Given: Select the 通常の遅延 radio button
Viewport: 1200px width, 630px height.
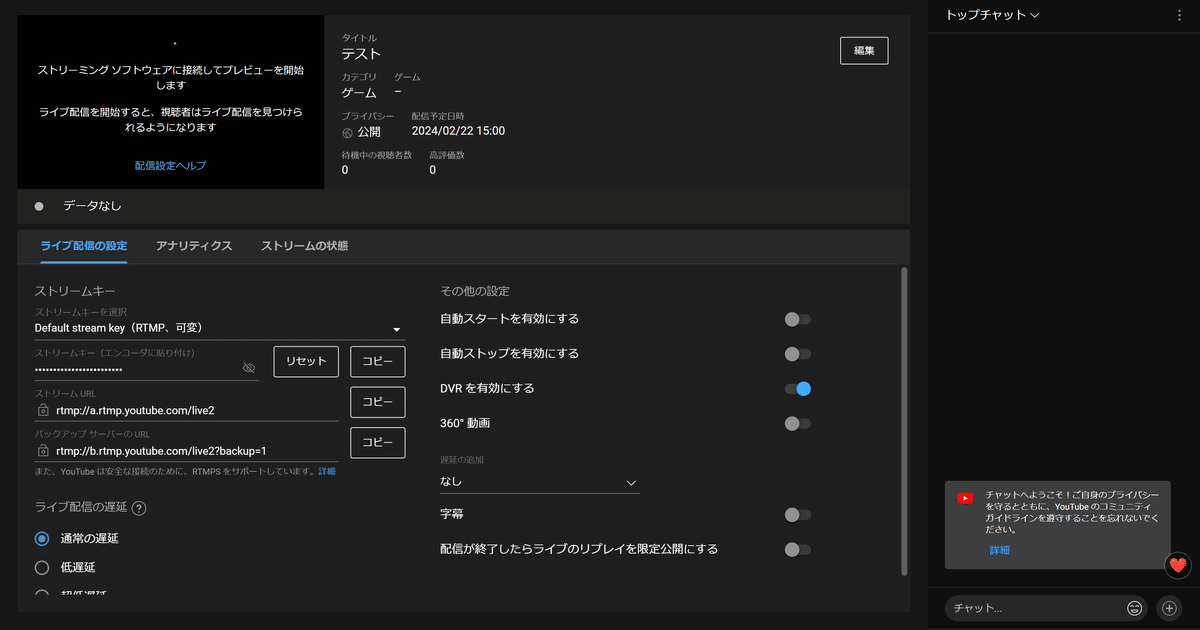Looking at the screenshot, I should pos(42,539).
